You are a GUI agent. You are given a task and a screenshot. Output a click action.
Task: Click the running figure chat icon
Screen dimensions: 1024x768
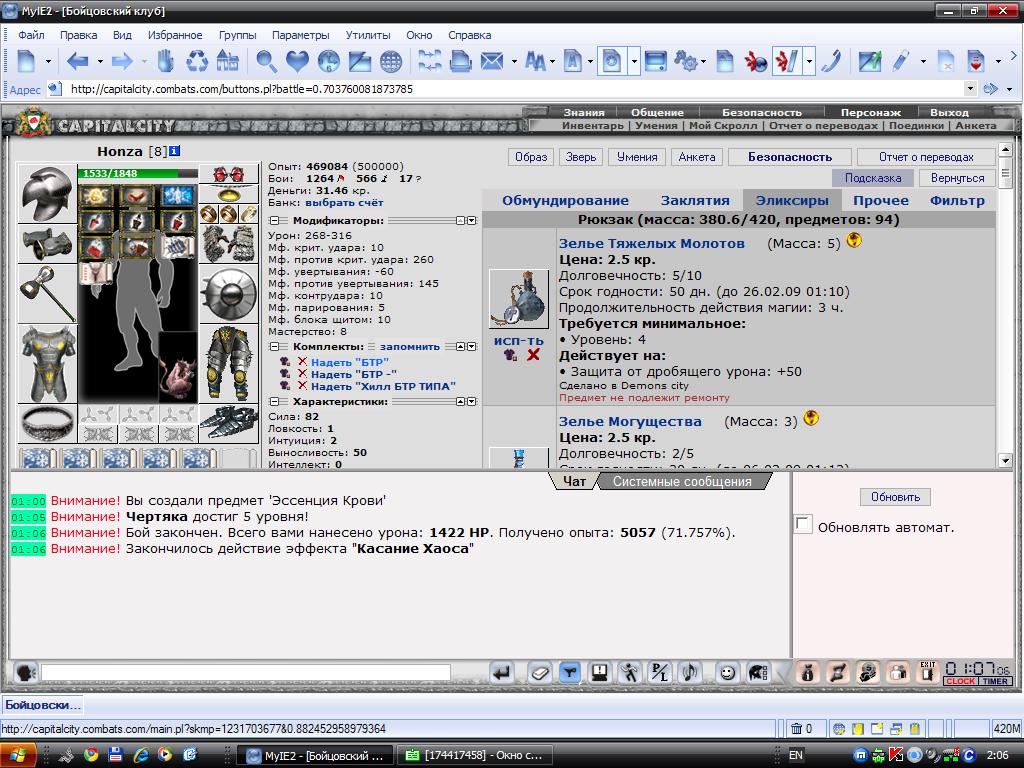click(630, 673)
